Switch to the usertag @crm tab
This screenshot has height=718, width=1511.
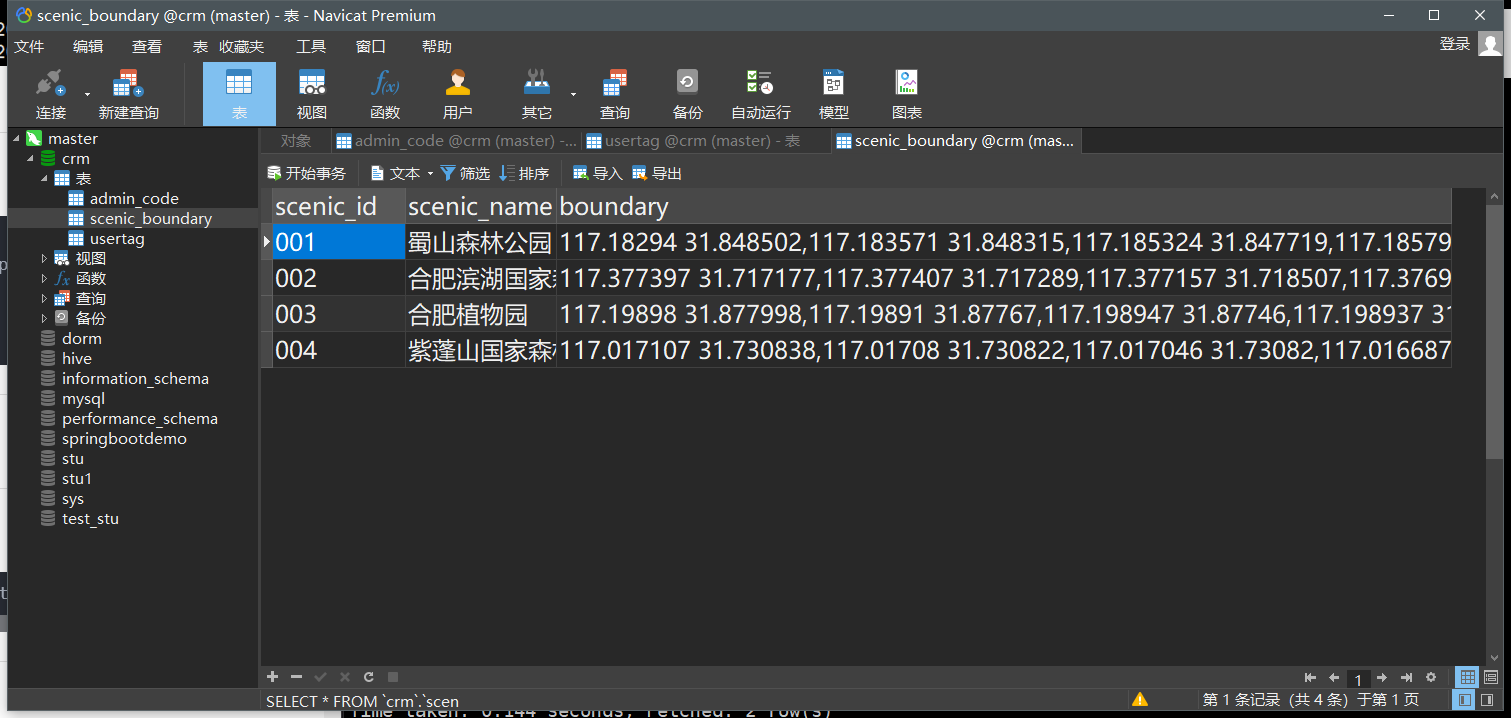point(705,141)
